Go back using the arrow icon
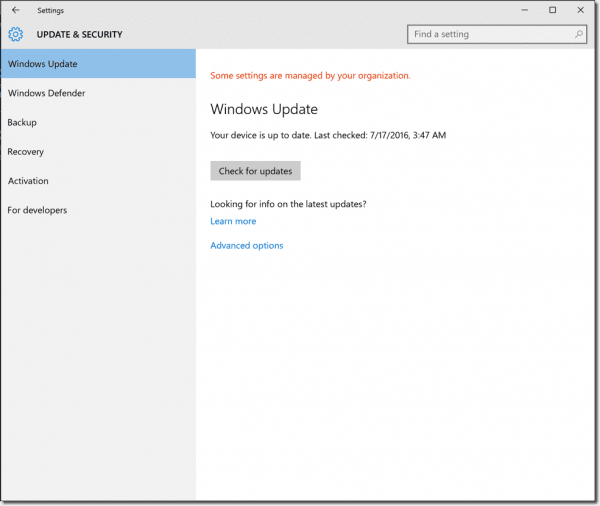This screenshot has width=600, height=506. tap(16, 10)
